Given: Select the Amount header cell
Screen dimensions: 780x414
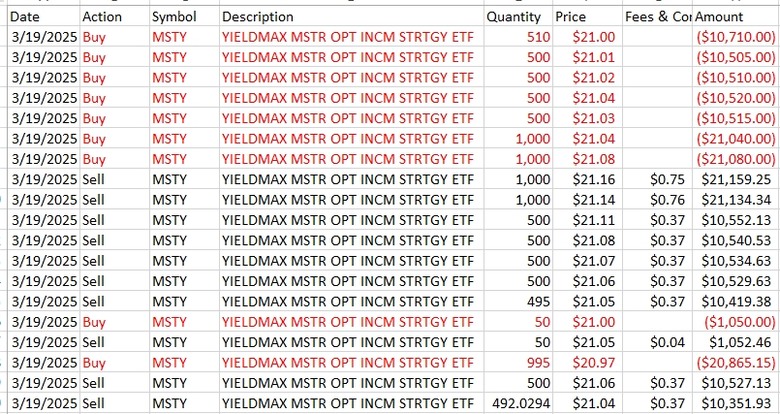Looking at the screenshot, I should click(736, 16).
